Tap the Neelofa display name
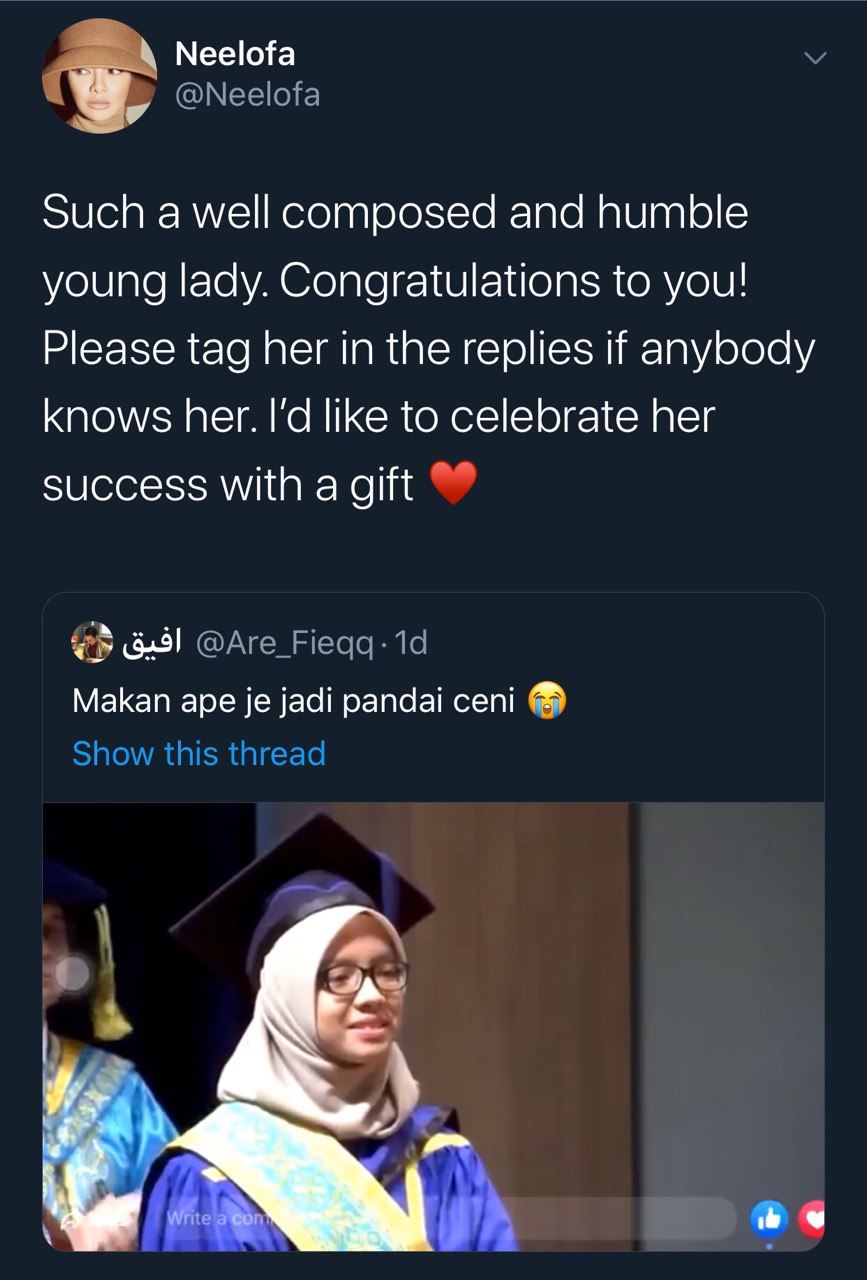 coord(235,54)
